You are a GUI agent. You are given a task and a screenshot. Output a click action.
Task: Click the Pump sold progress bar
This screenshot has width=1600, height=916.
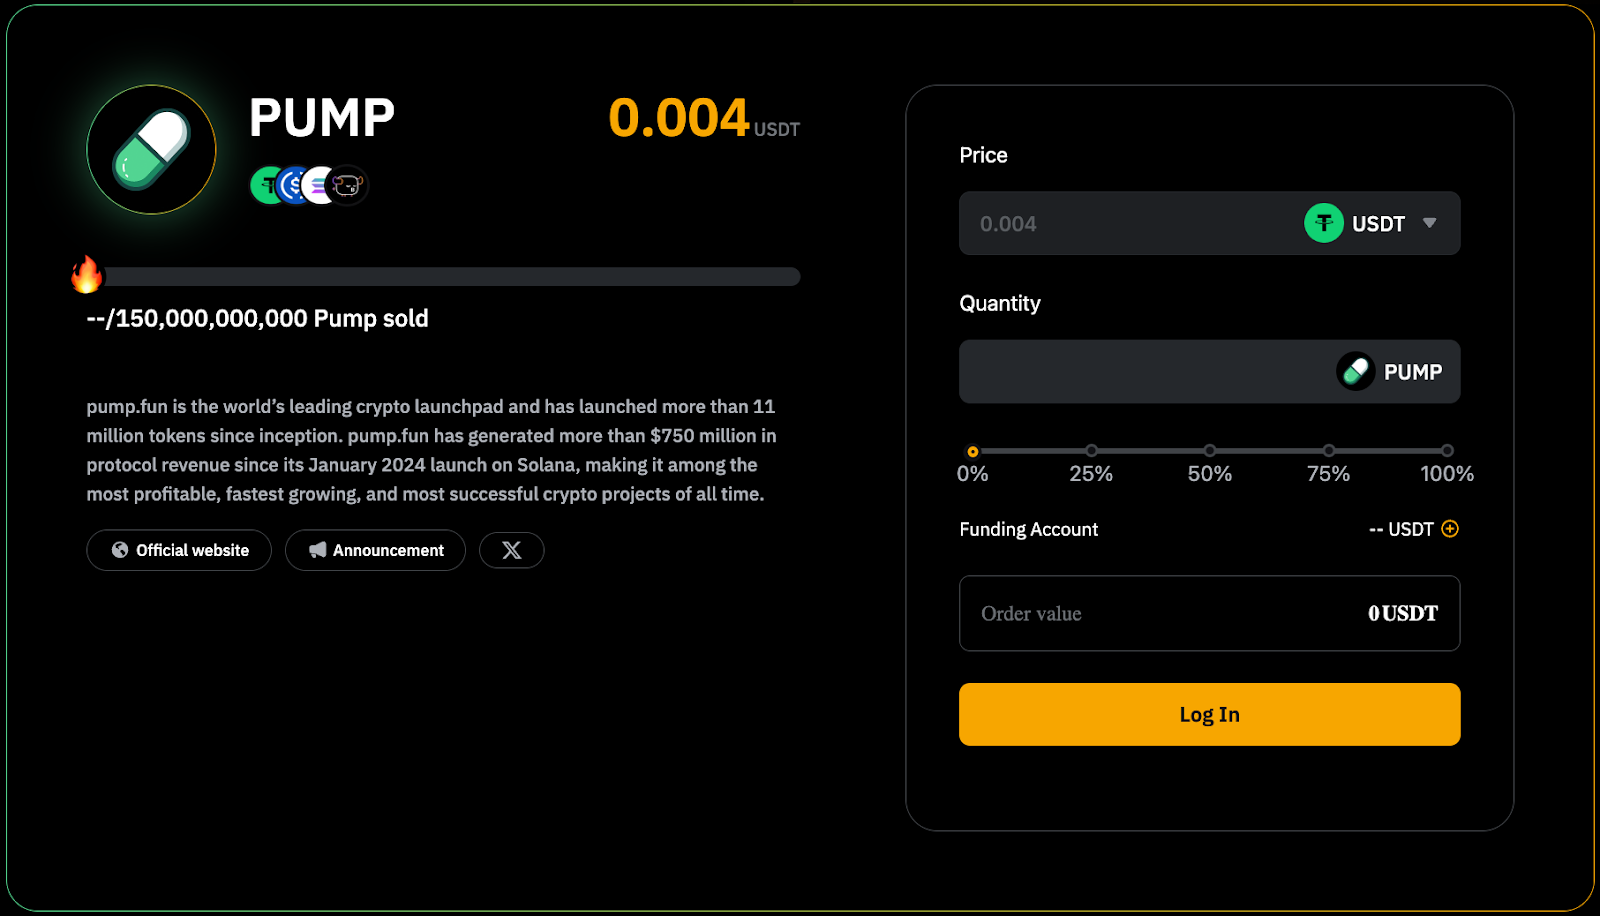pos(452,277)
